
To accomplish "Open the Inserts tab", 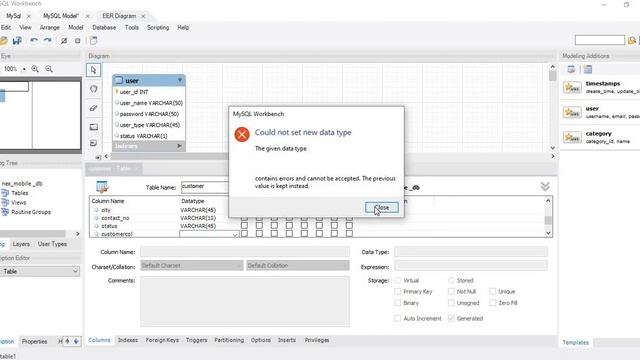I will click(x=287, y=340).
